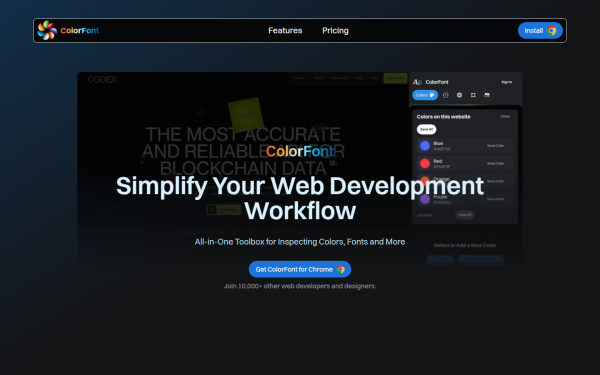Click the Aa ColorFont logo in extension panel
The height and width of the screenshot is (375, 600).
417,82
